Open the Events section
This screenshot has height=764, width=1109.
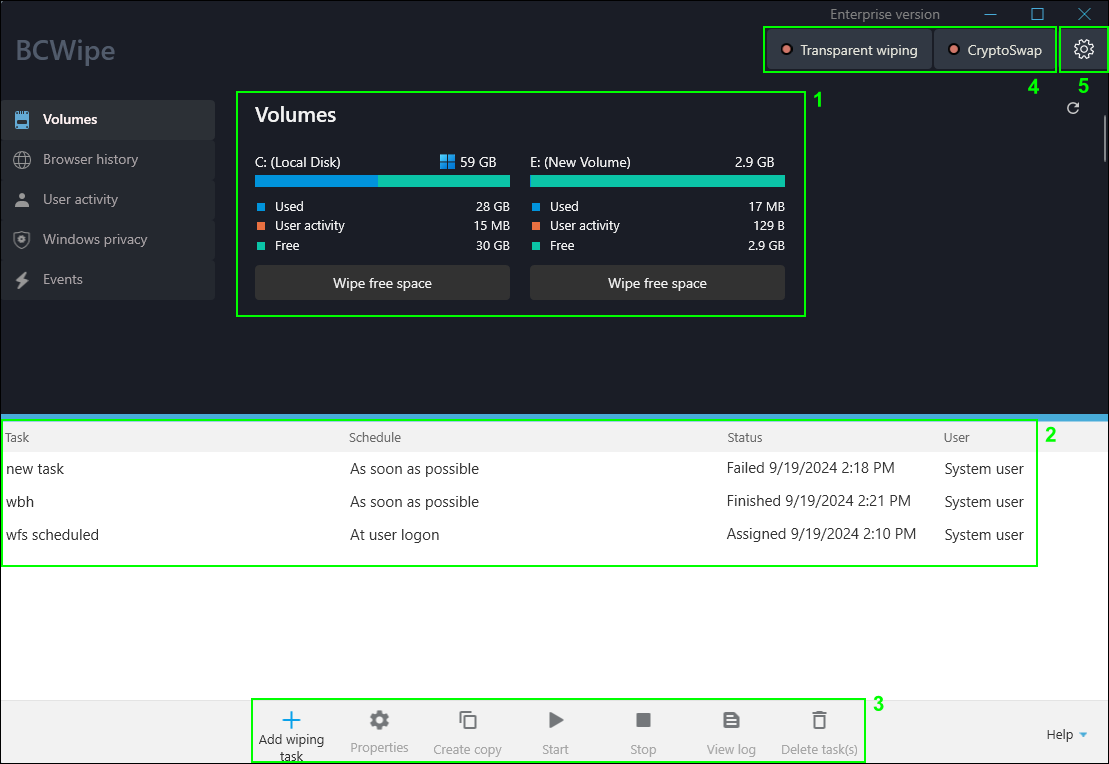[x=108, y=280]
